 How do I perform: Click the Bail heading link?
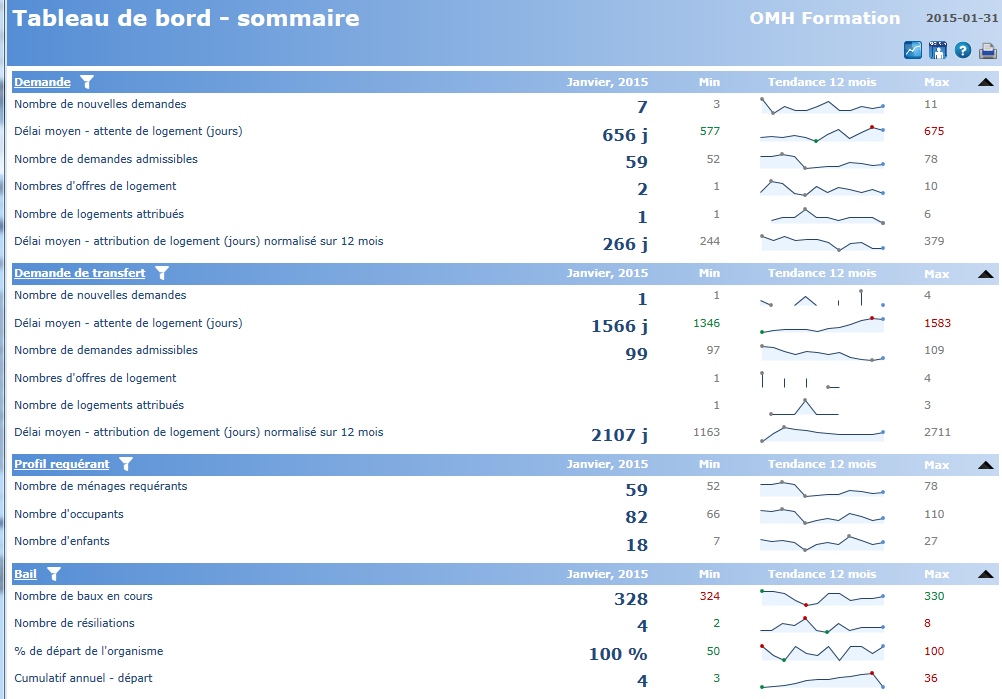click(25, 574)
